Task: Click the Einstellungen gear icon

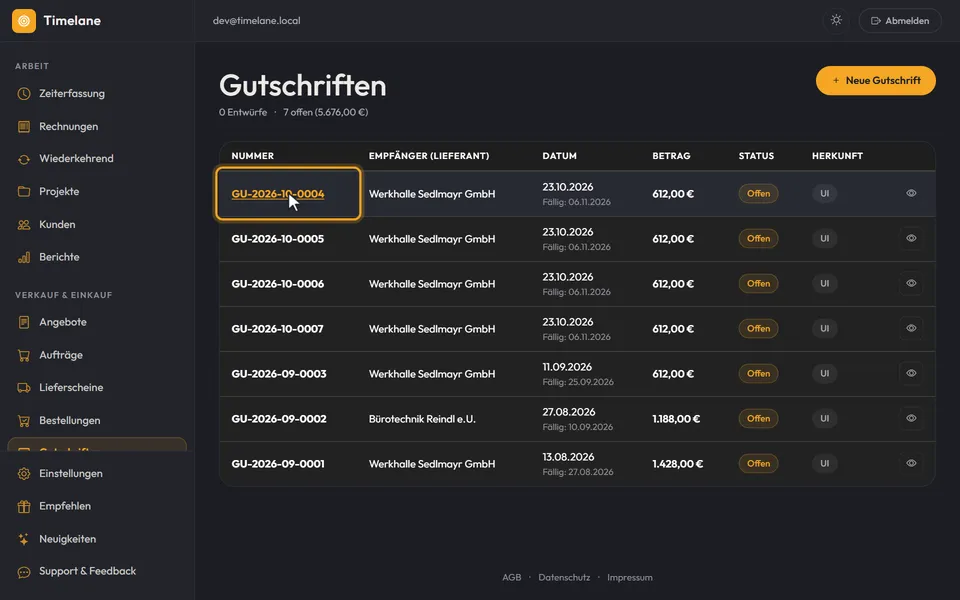Action: click(x=24, y=474)
